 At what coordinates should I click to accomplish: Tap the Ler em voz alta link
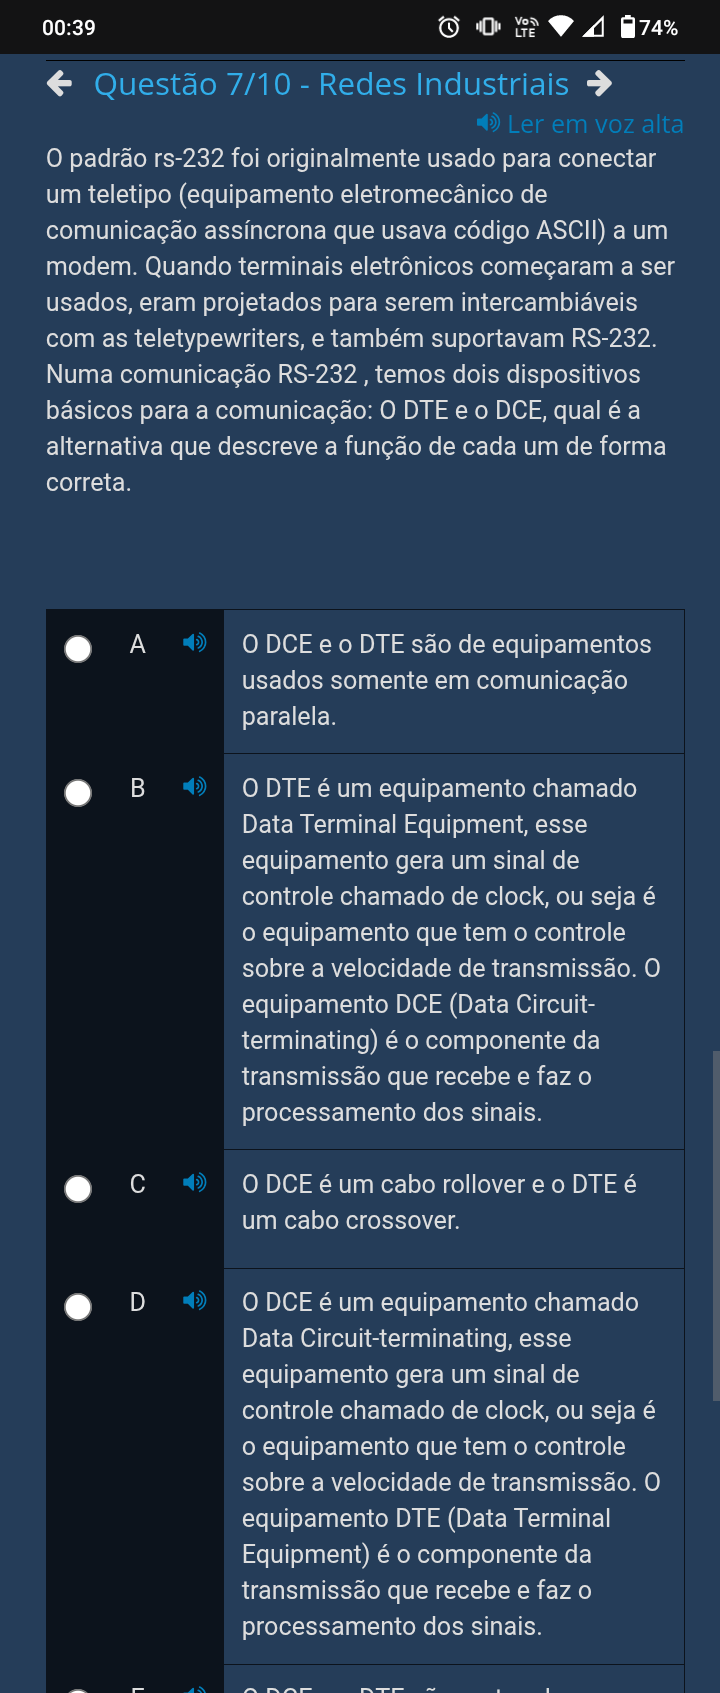click(595, 124)
